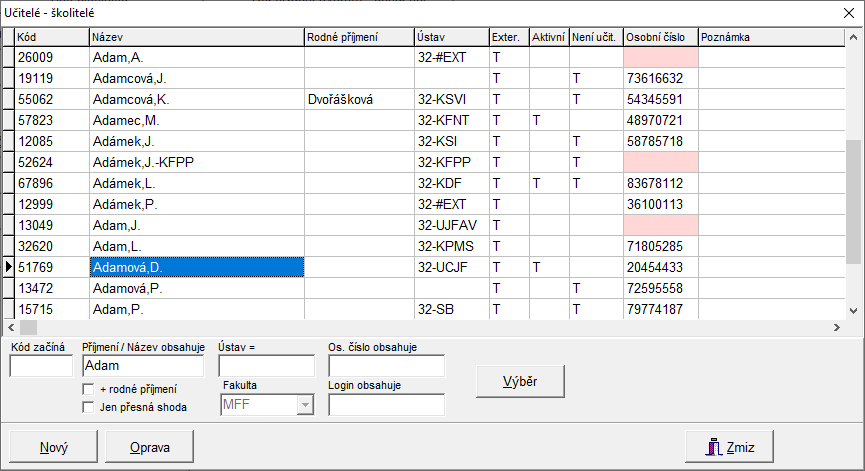Enable the '+ rodné příjmení' checkbox
Viewport: 865px width, 471px height.
click(x=88, y=389)
